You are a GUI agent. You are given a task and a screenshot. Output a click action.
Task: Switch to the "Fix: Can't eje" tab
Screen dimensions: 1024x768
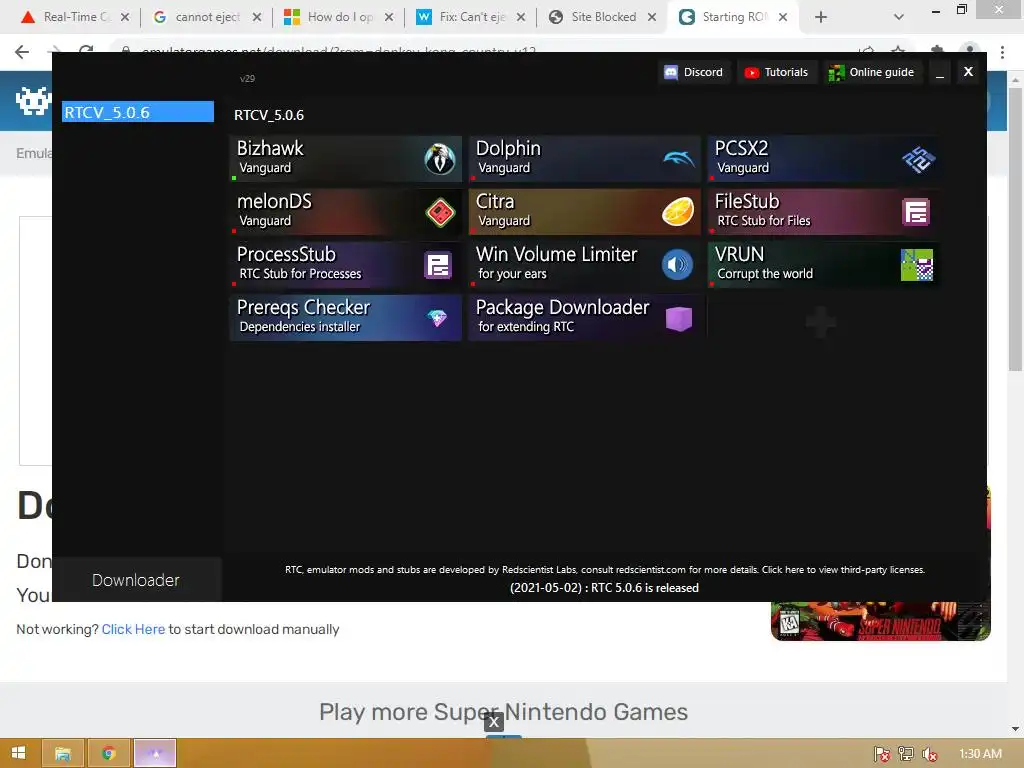471,17
